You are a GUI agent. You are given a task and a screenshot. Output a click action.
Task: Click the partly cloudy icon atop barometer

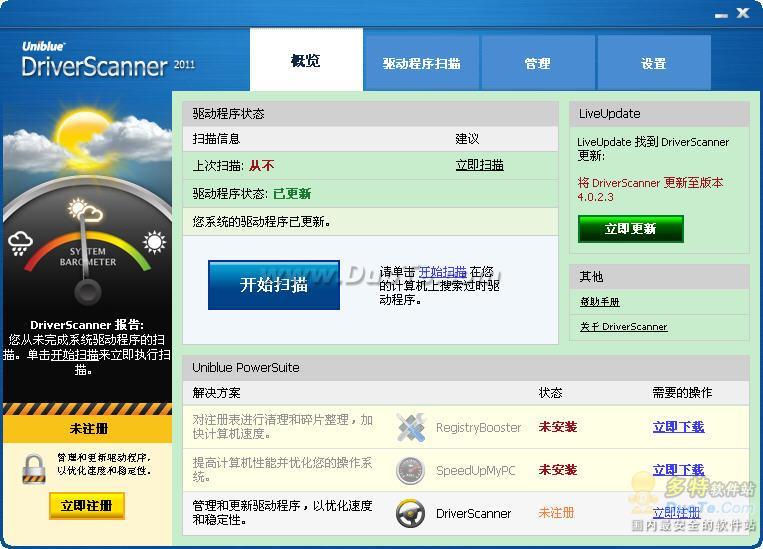85,210
